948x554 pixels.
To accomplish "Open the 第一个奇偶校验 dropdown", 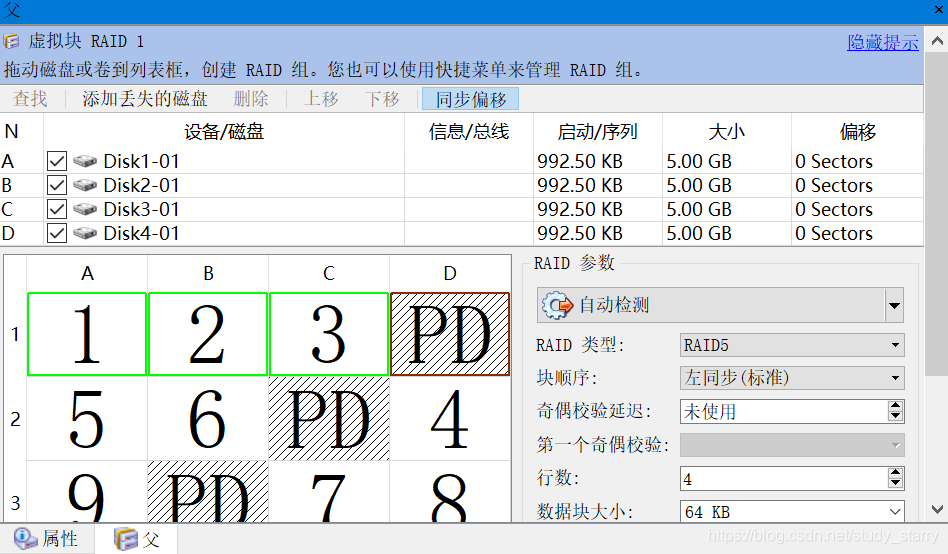I will pos(792,445).
